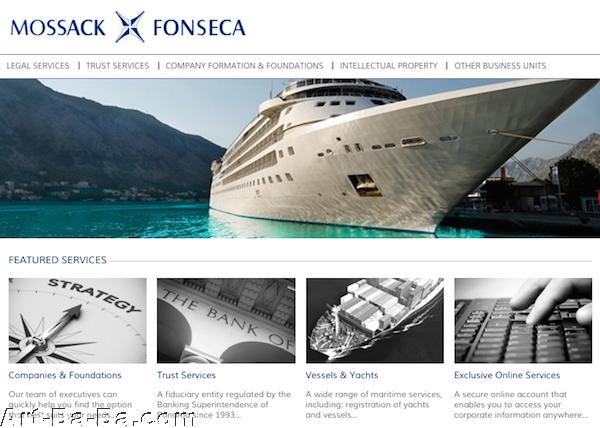
Task: Open the keyboard typing thumbnail
Action: (x=523, y=321)
